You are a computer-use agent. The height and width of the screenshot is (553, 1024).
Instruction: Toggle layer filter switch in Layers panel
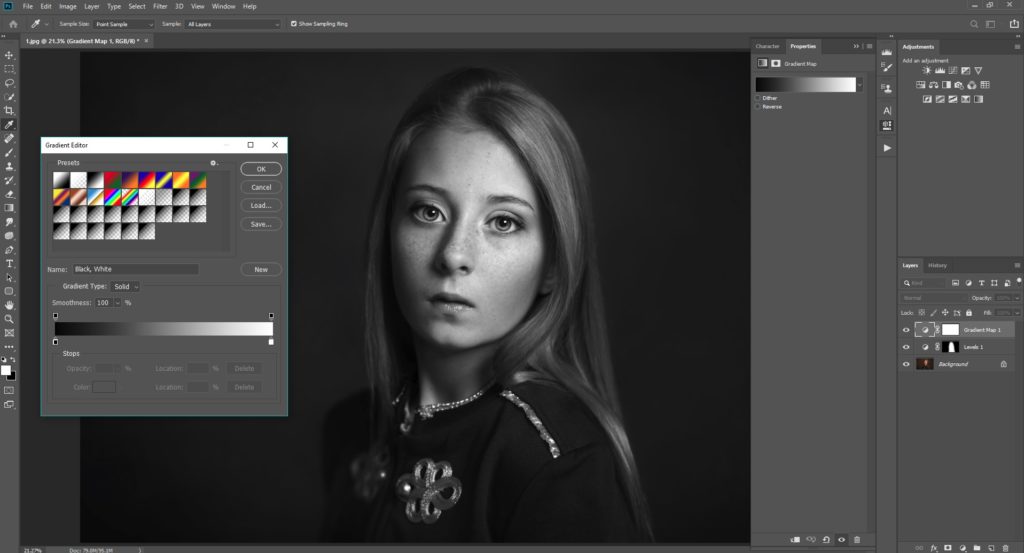[x=1019, y=281]
